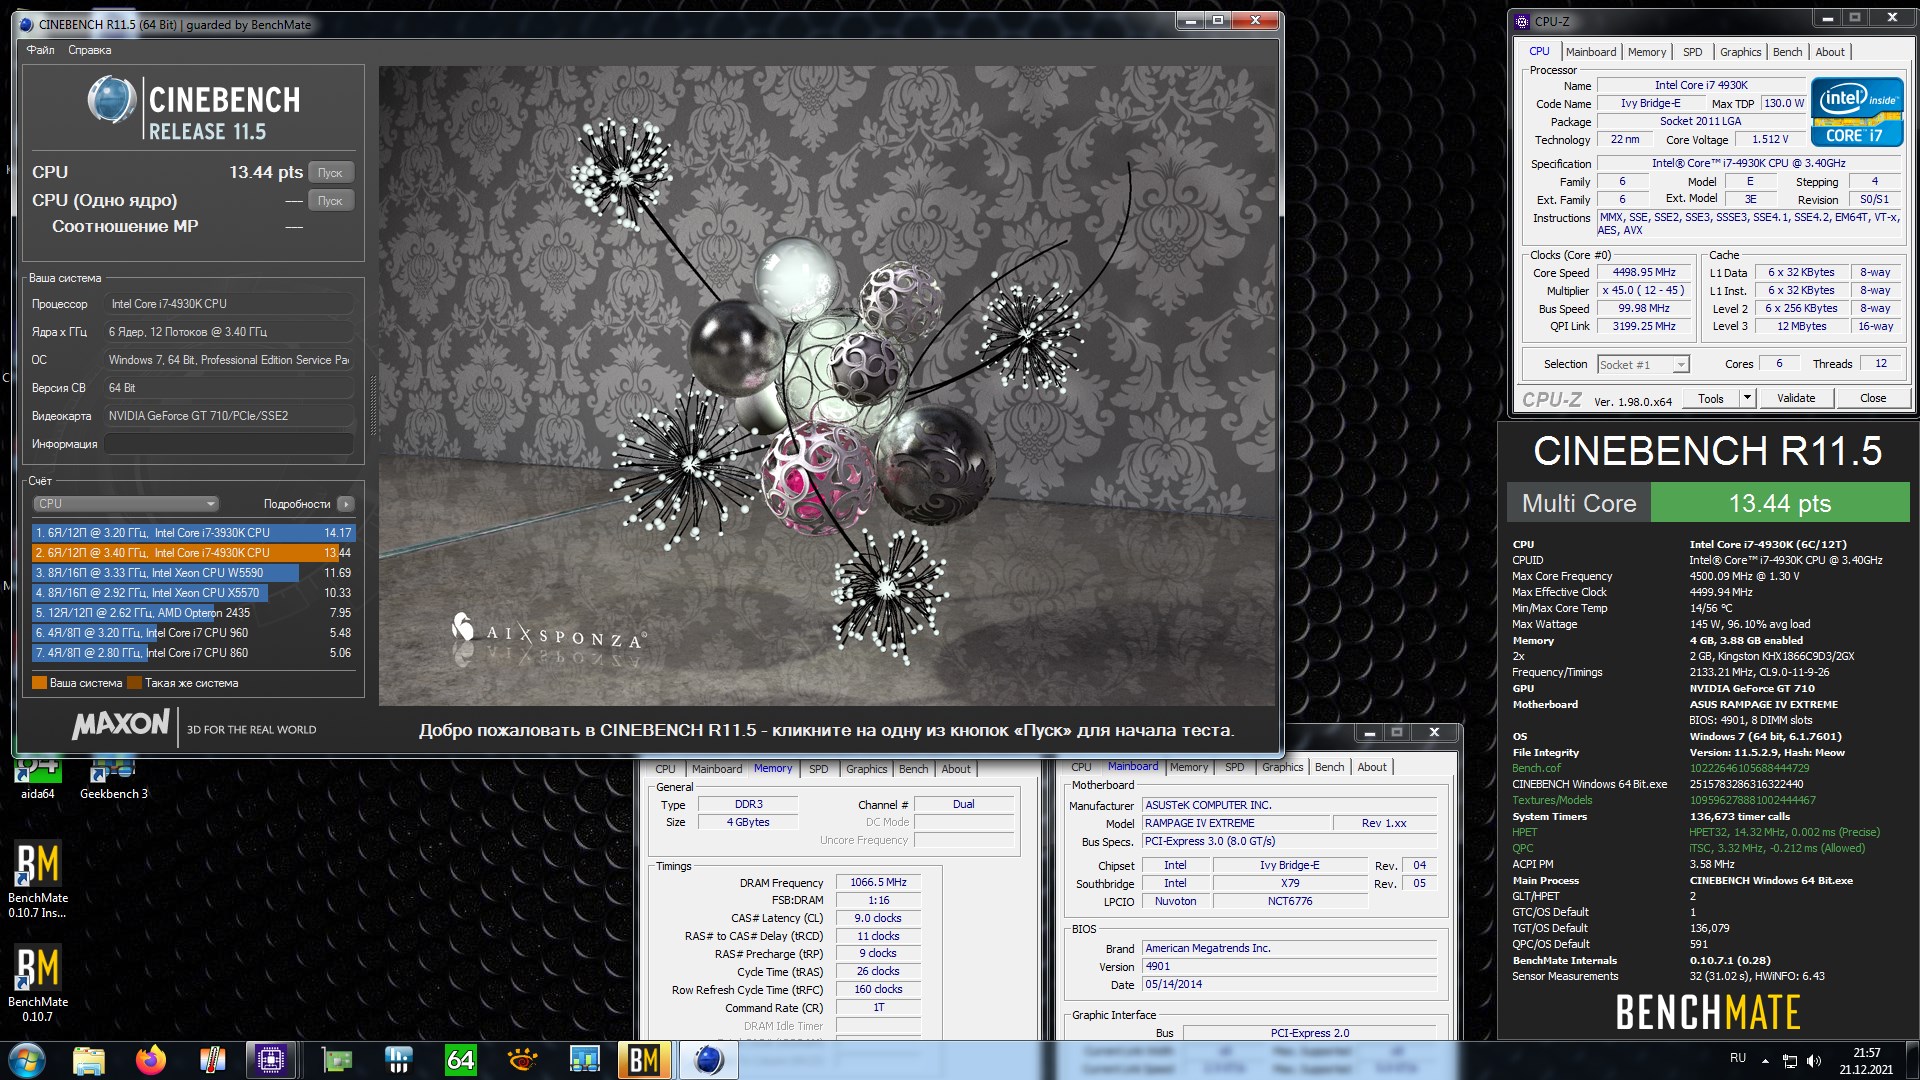Click the CPU-Z window title bar icon
Image resolution: width=1920 pixels, height=1080 pixels.
coord(1522,21)
